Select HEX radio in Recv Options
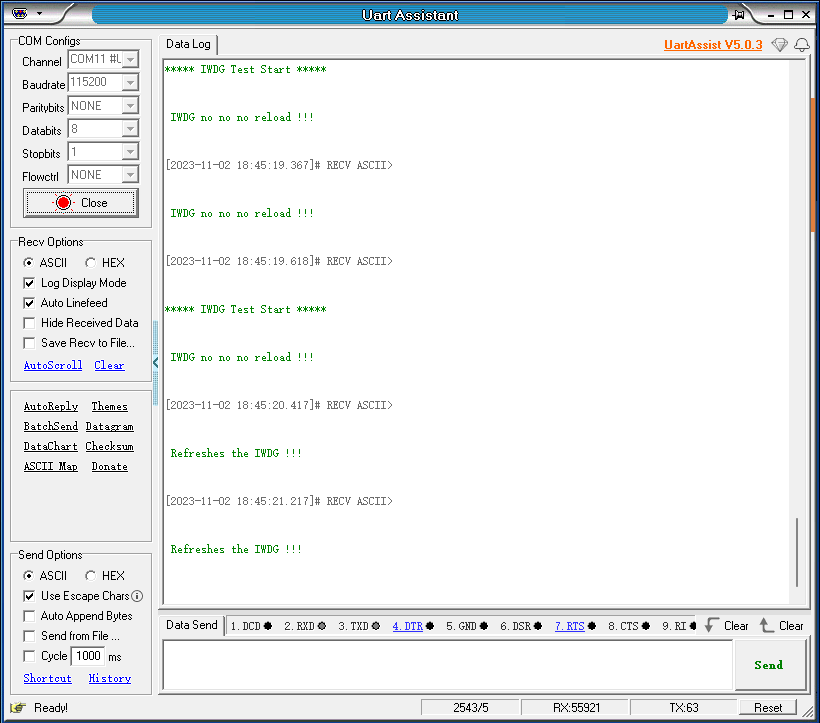Image resolution: width=820 pixels, height=723 pixels. point(91,263)
